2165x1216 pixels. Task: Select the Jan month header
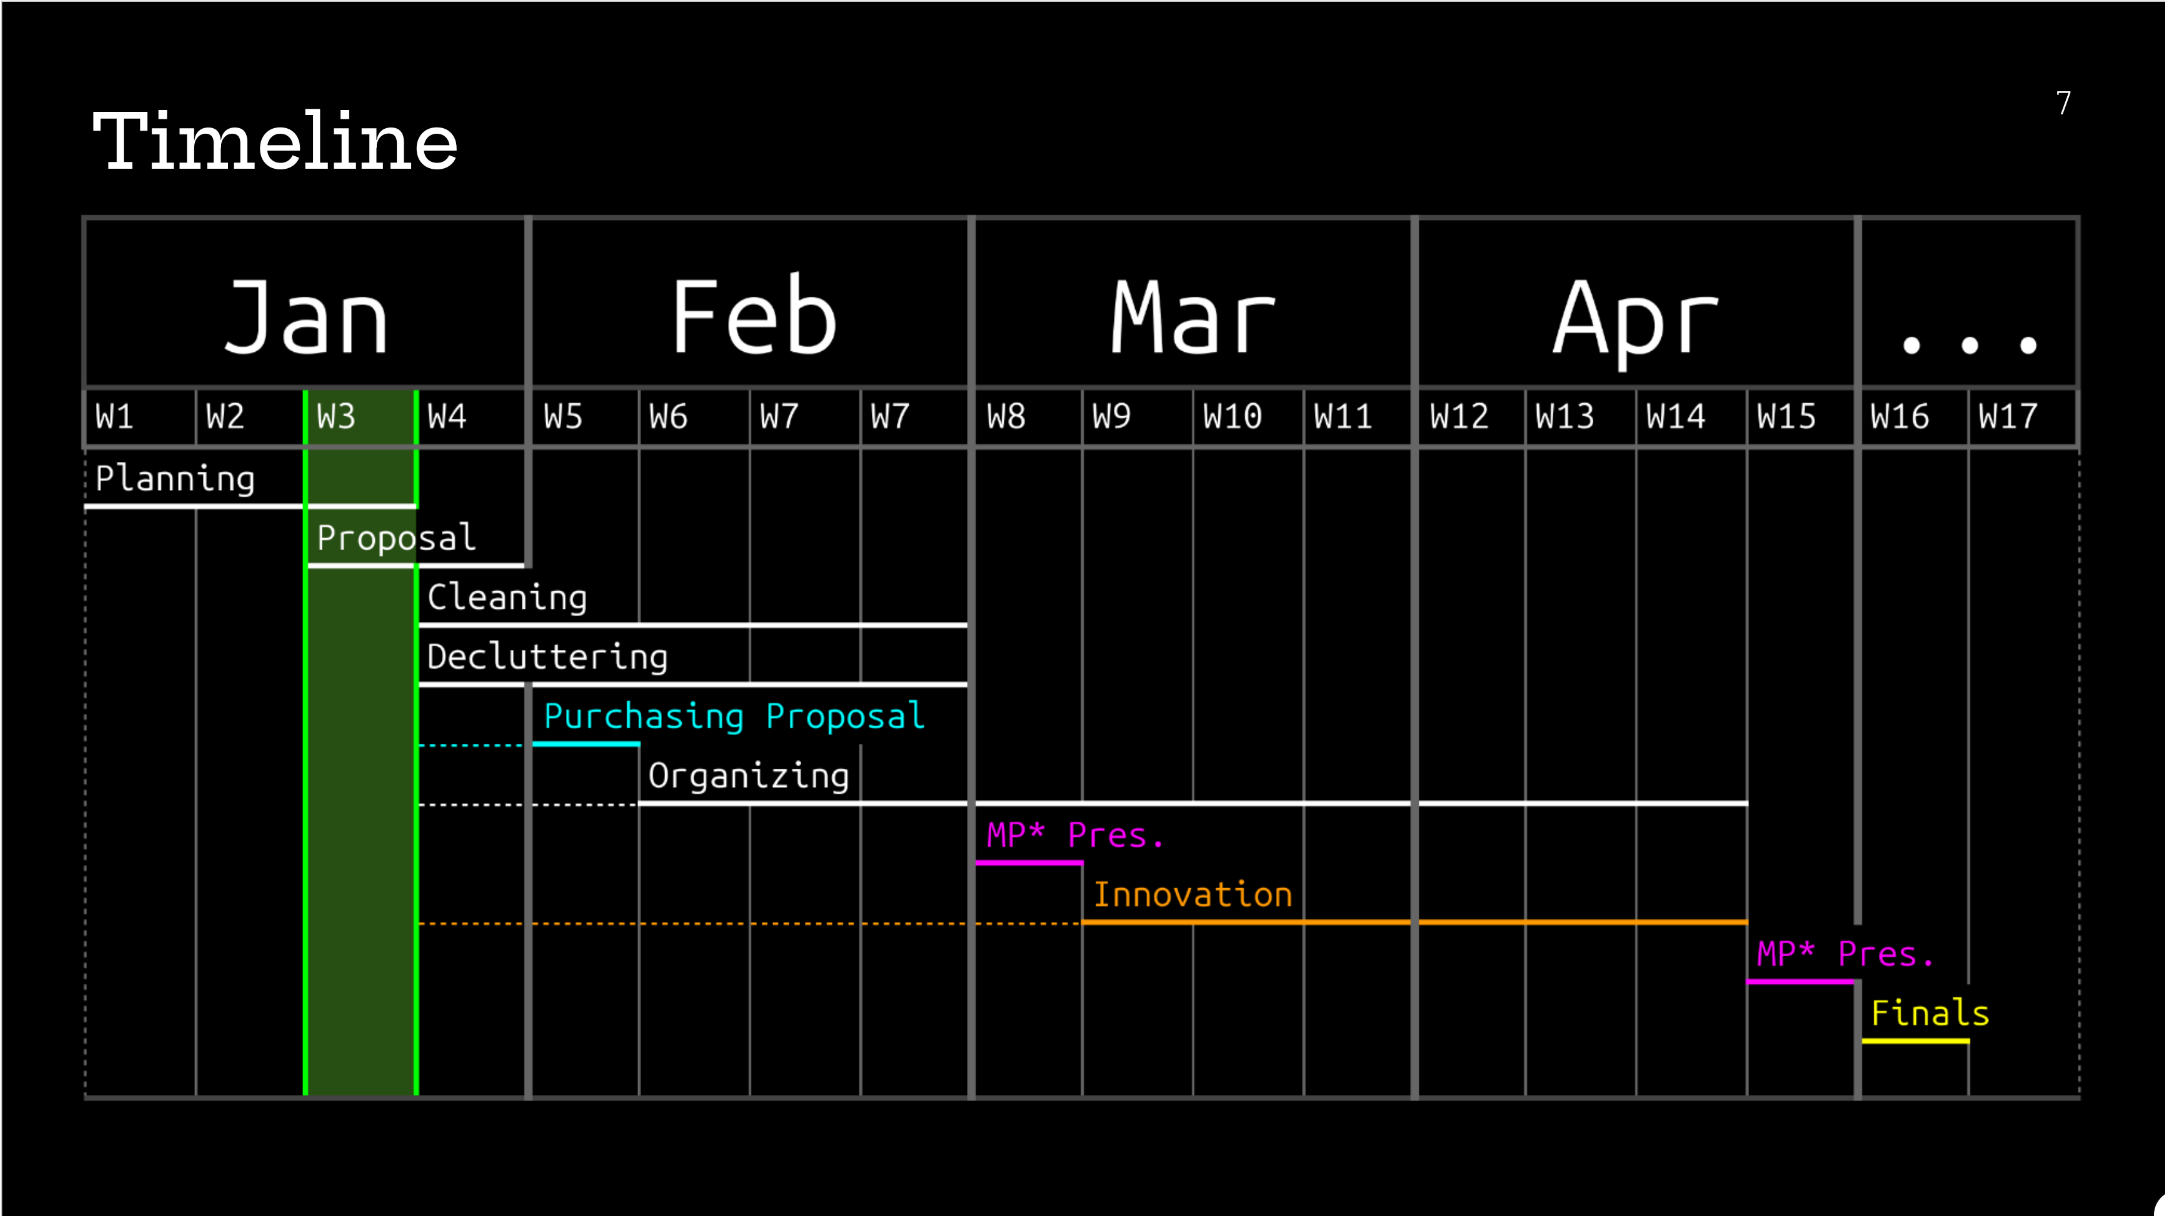tap(306, 303)
